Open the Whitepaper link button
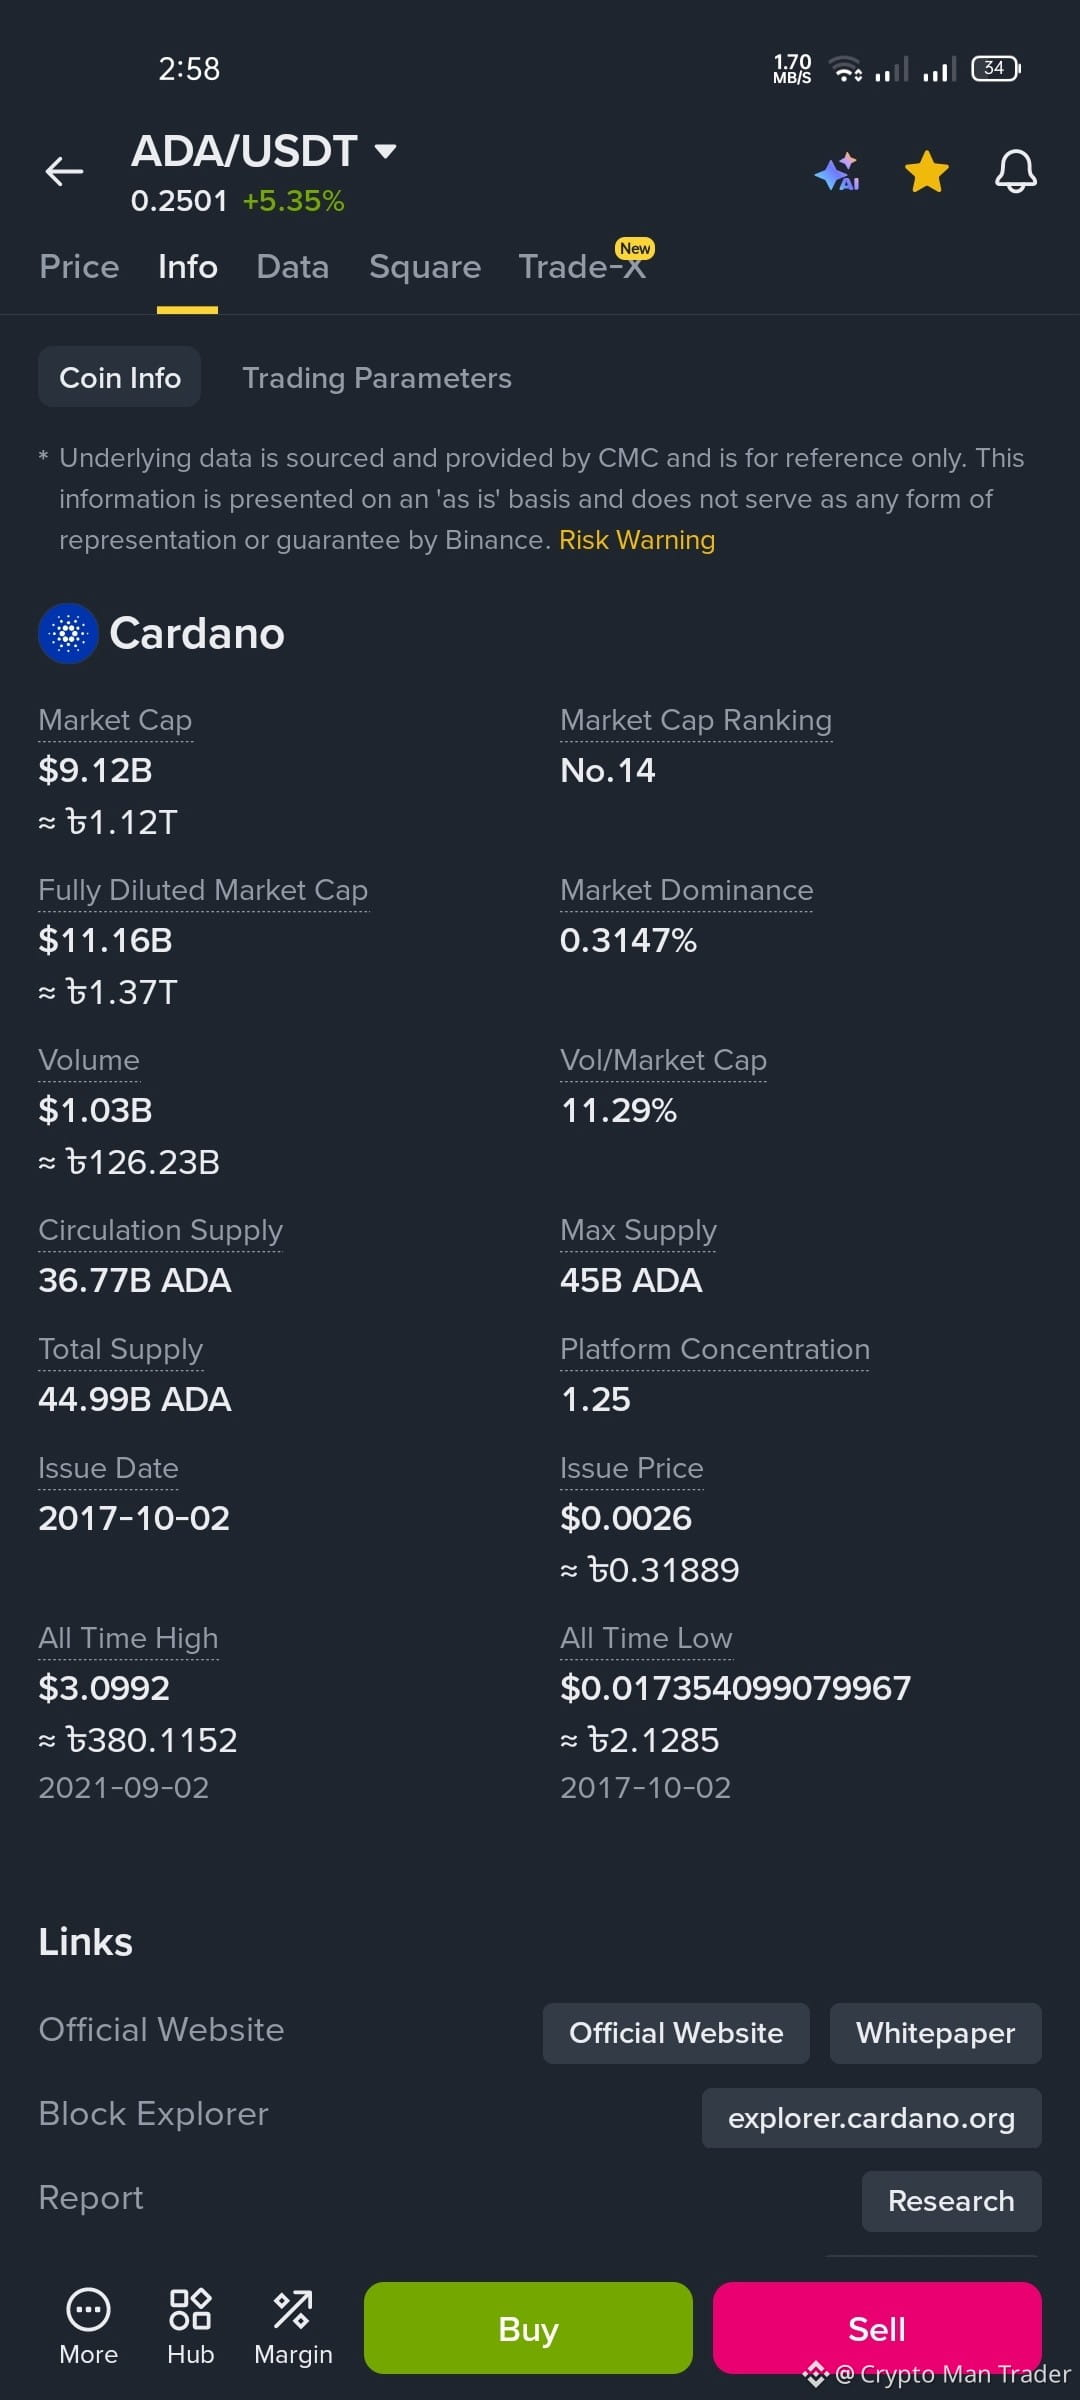Screen dimensions: 1080x2400 936,2033
